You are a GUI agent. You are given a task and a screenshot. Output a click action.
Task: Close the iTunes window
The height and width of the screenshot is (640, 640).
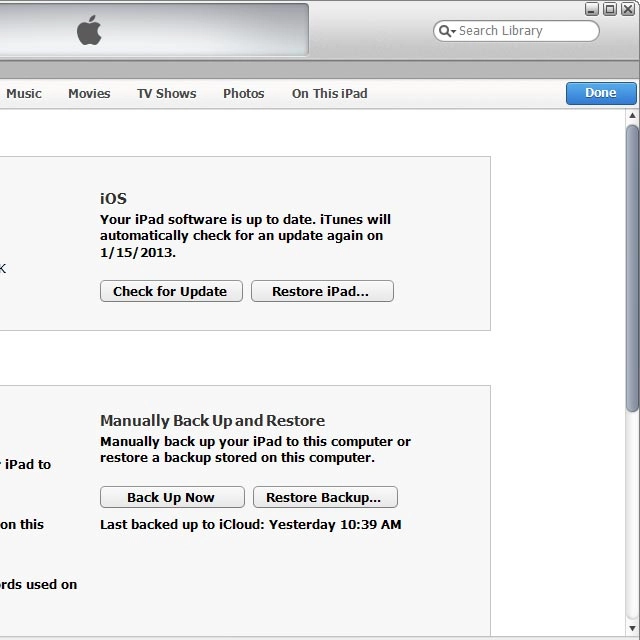coord(628,9)
